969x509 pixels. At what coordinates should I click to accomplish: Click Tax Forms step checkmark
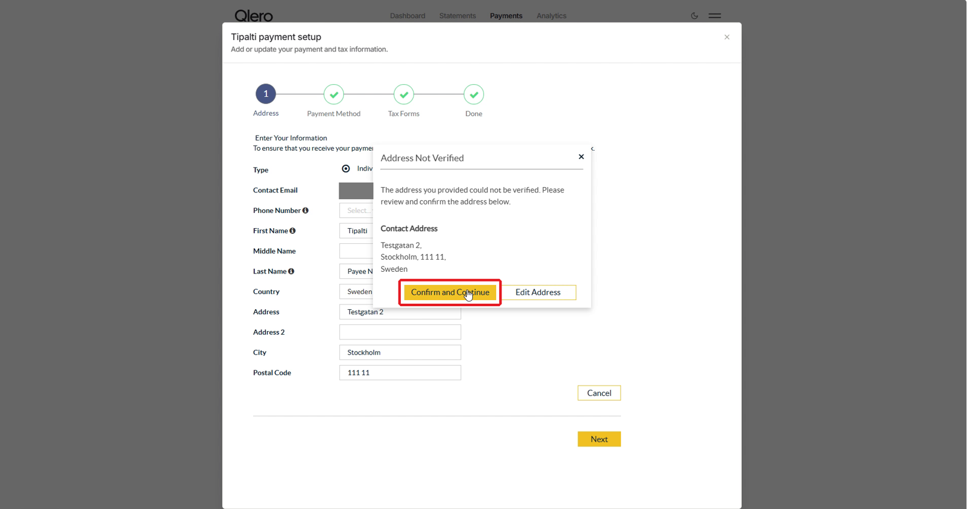[x=404, y=95]
